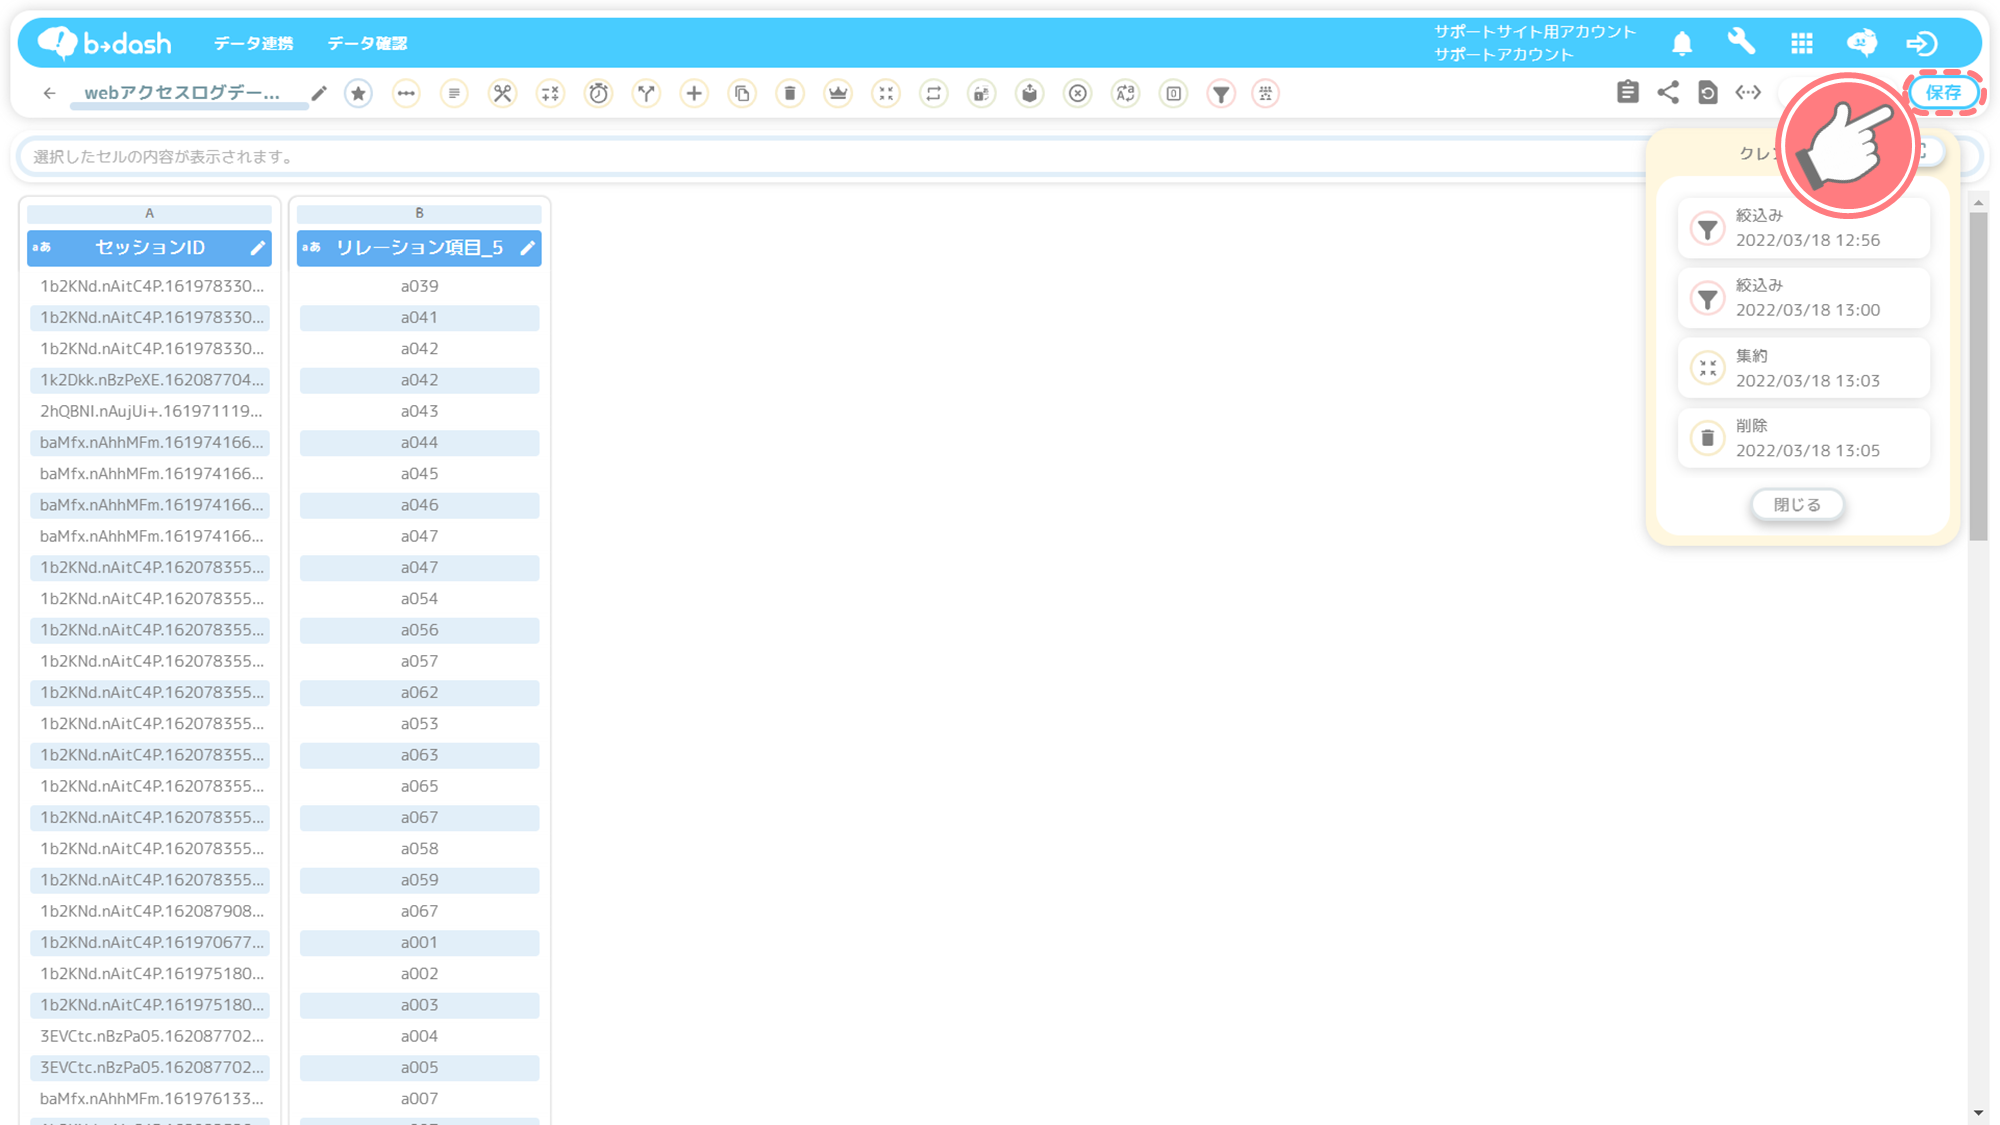Image resolution: width=2000 pixels, height=1125 pixels.
Task: Select the セッションID column header
Action: 149,248
